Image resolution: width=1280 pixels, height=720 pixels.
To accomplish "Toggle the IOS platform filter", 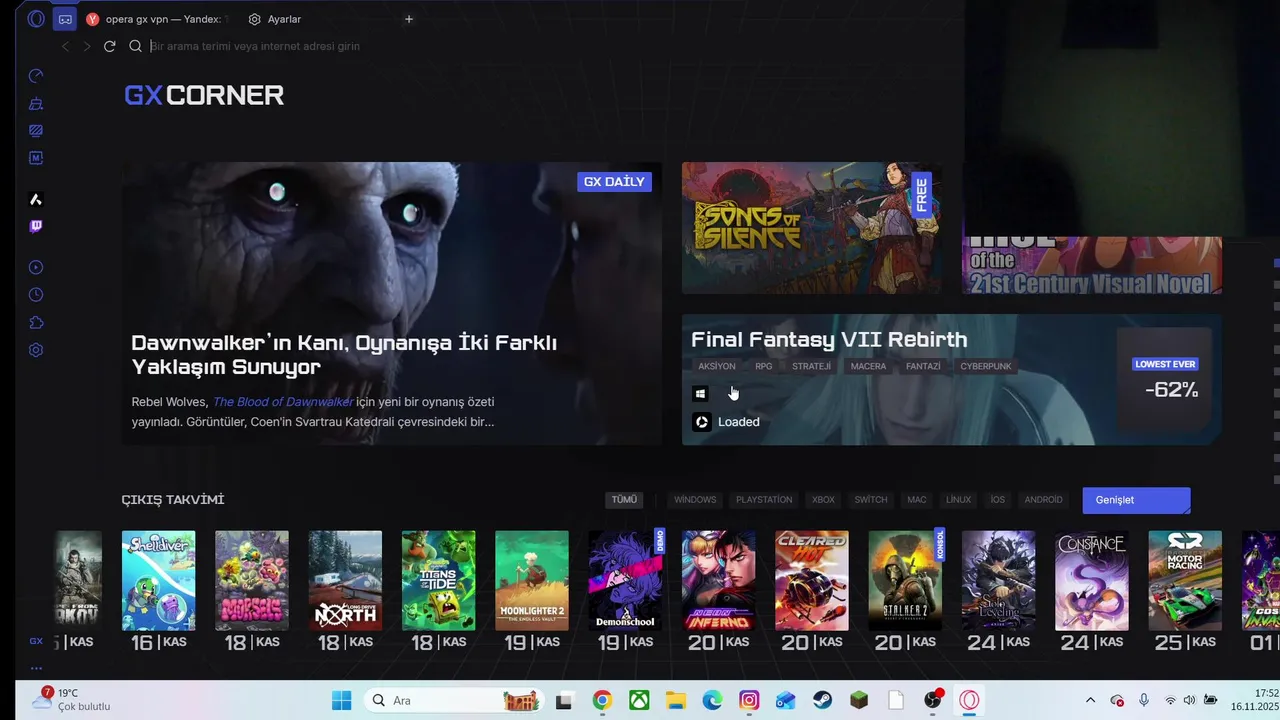I will click(997, 500).
